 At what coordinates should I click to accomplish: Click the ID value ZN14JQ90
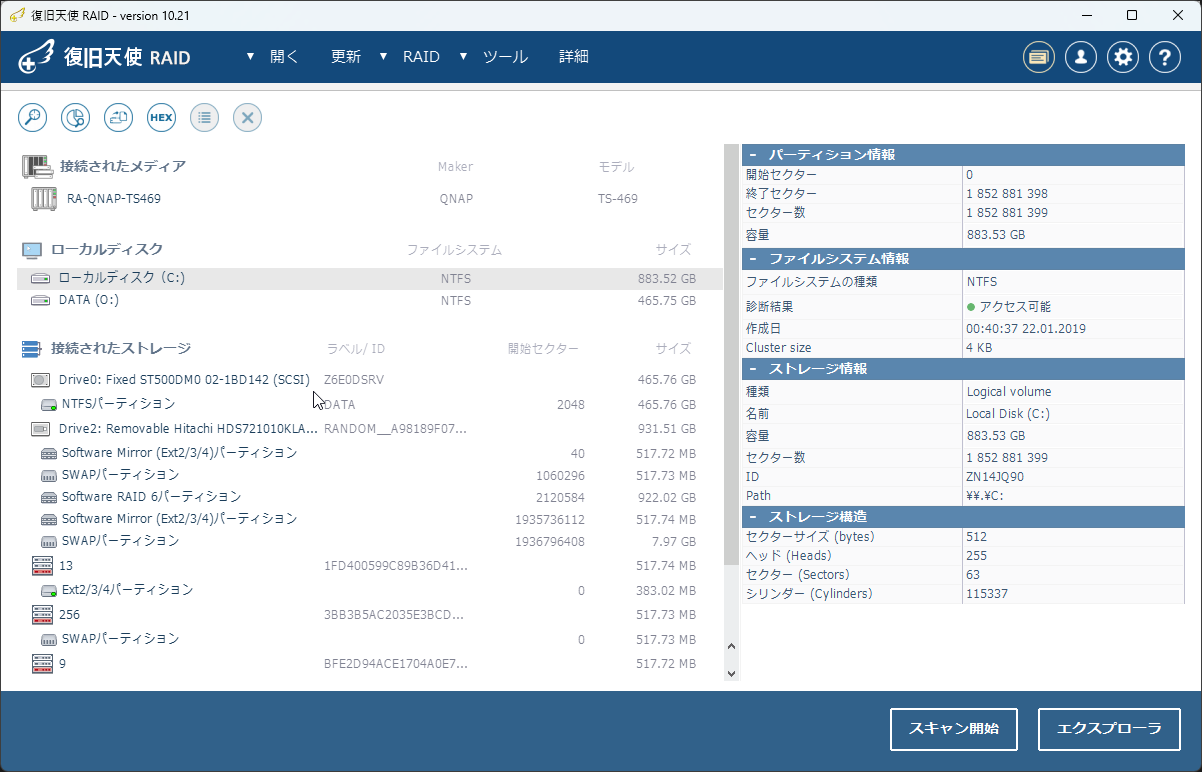tap(997, 477)
